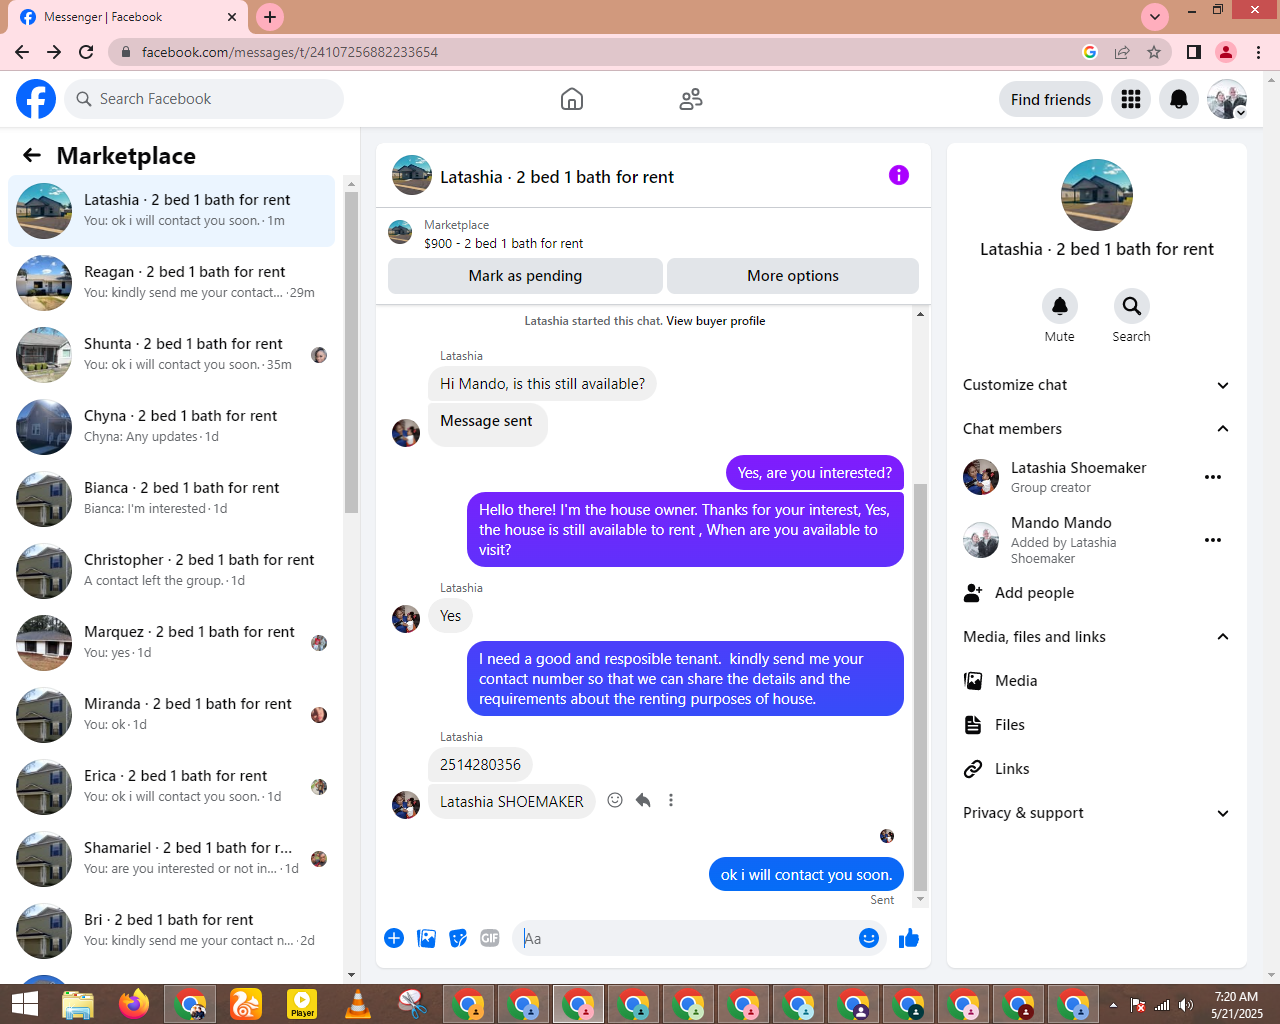
Task: Open the Reagan 2 bed 1 bath conversation
Action: 171,283
